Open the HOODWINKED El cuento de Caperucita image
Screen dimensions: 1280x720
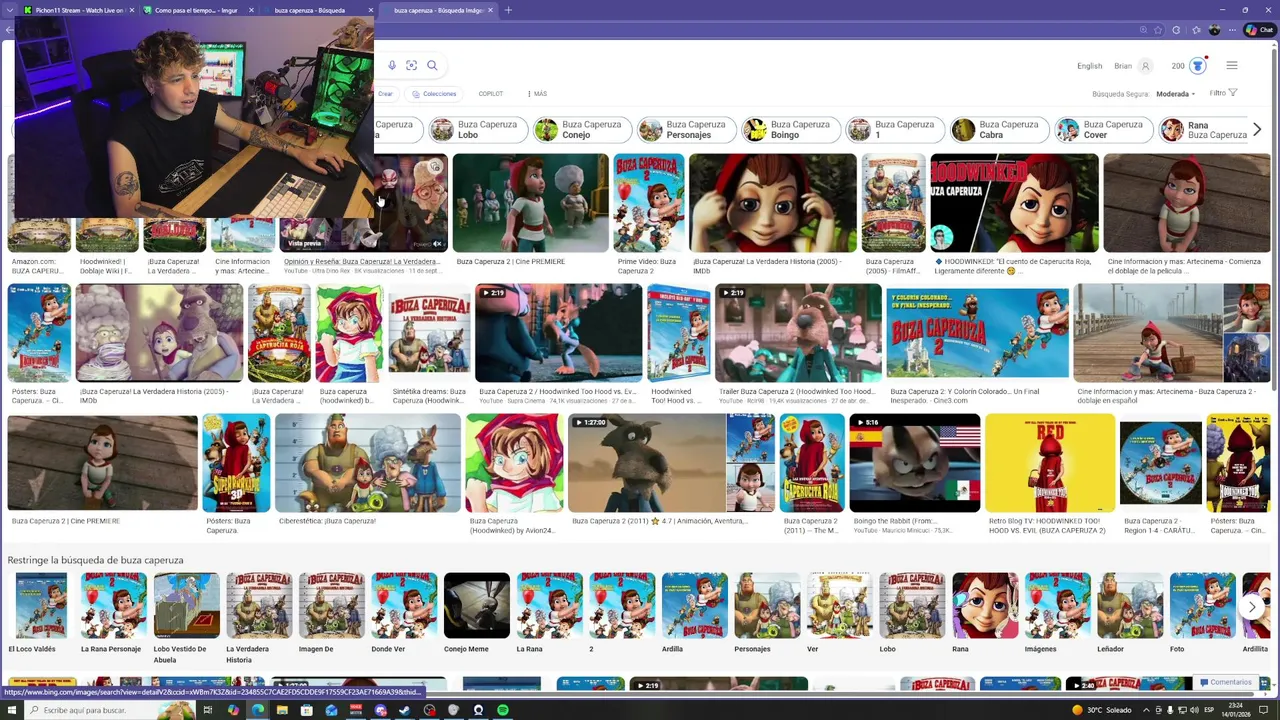(1014, 203)
